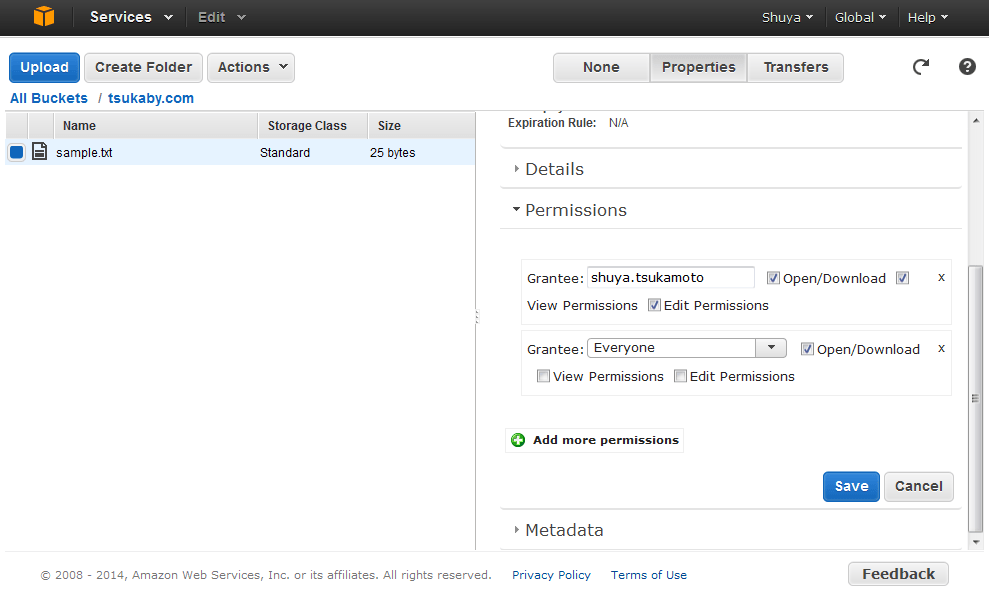Toggle Open/Download for shuya.tsukamoto grantee
Screen dimensions: 989x603
click(x=773, y=278)
